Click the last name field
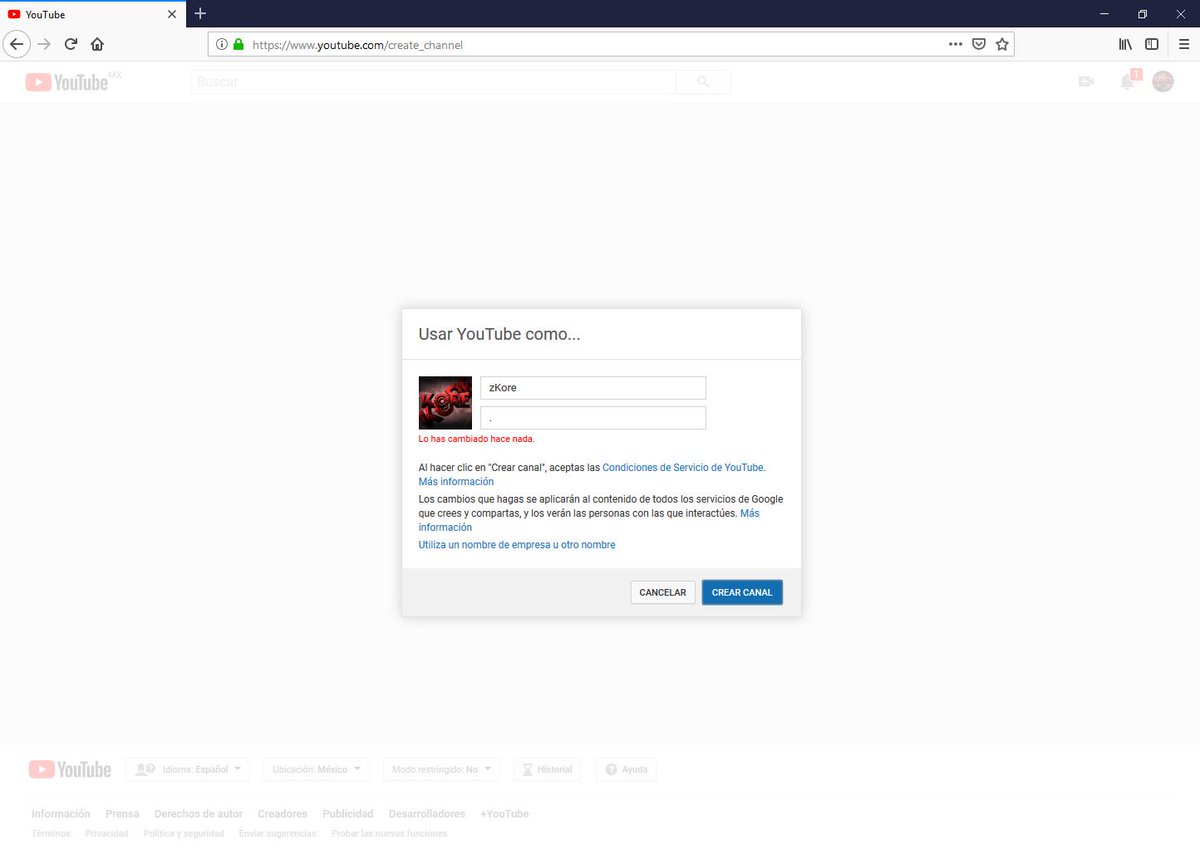The image size is (1200, 864). [x=593, y=418]
